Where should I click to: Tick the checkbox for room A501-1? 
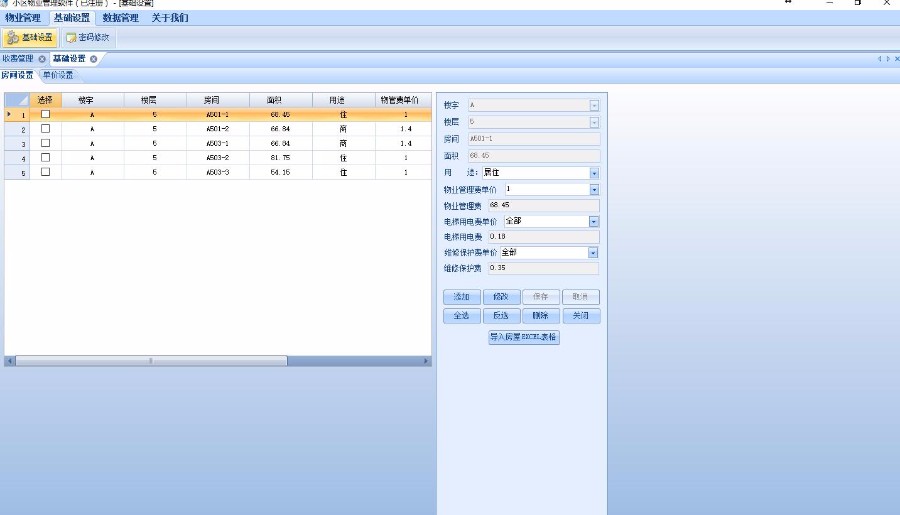[x=45, y=114]
